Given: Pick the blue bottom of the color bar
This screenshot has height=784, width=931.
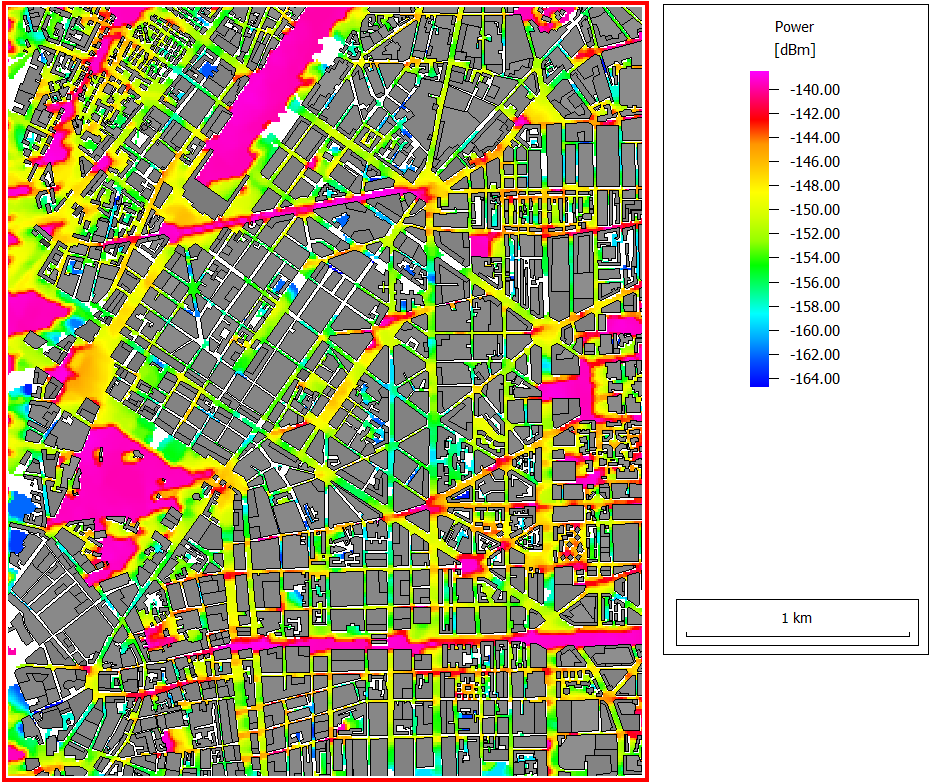Looking at the screenshot, I should [760, 378].
